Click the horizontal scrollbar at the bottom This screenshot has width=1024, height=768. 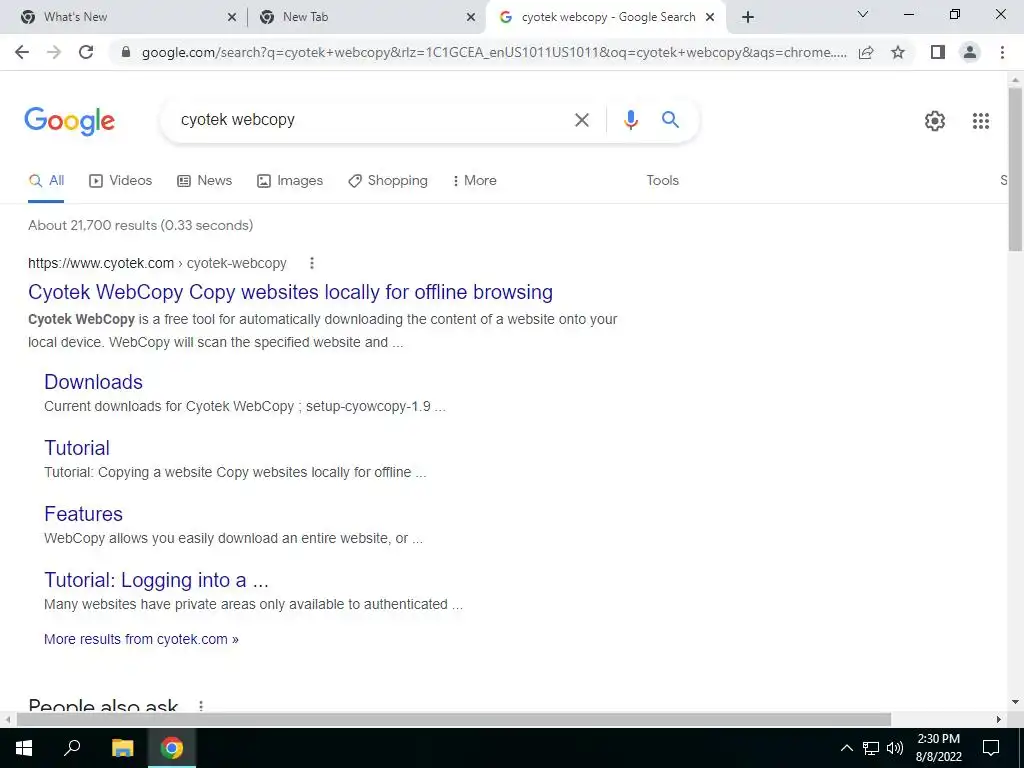[x=454, y=719]
